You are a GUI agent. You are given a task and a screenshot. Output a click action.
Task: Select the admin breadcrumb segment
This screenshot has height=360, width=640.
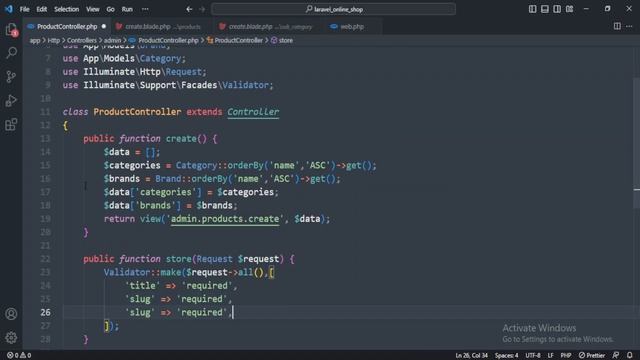112,40
